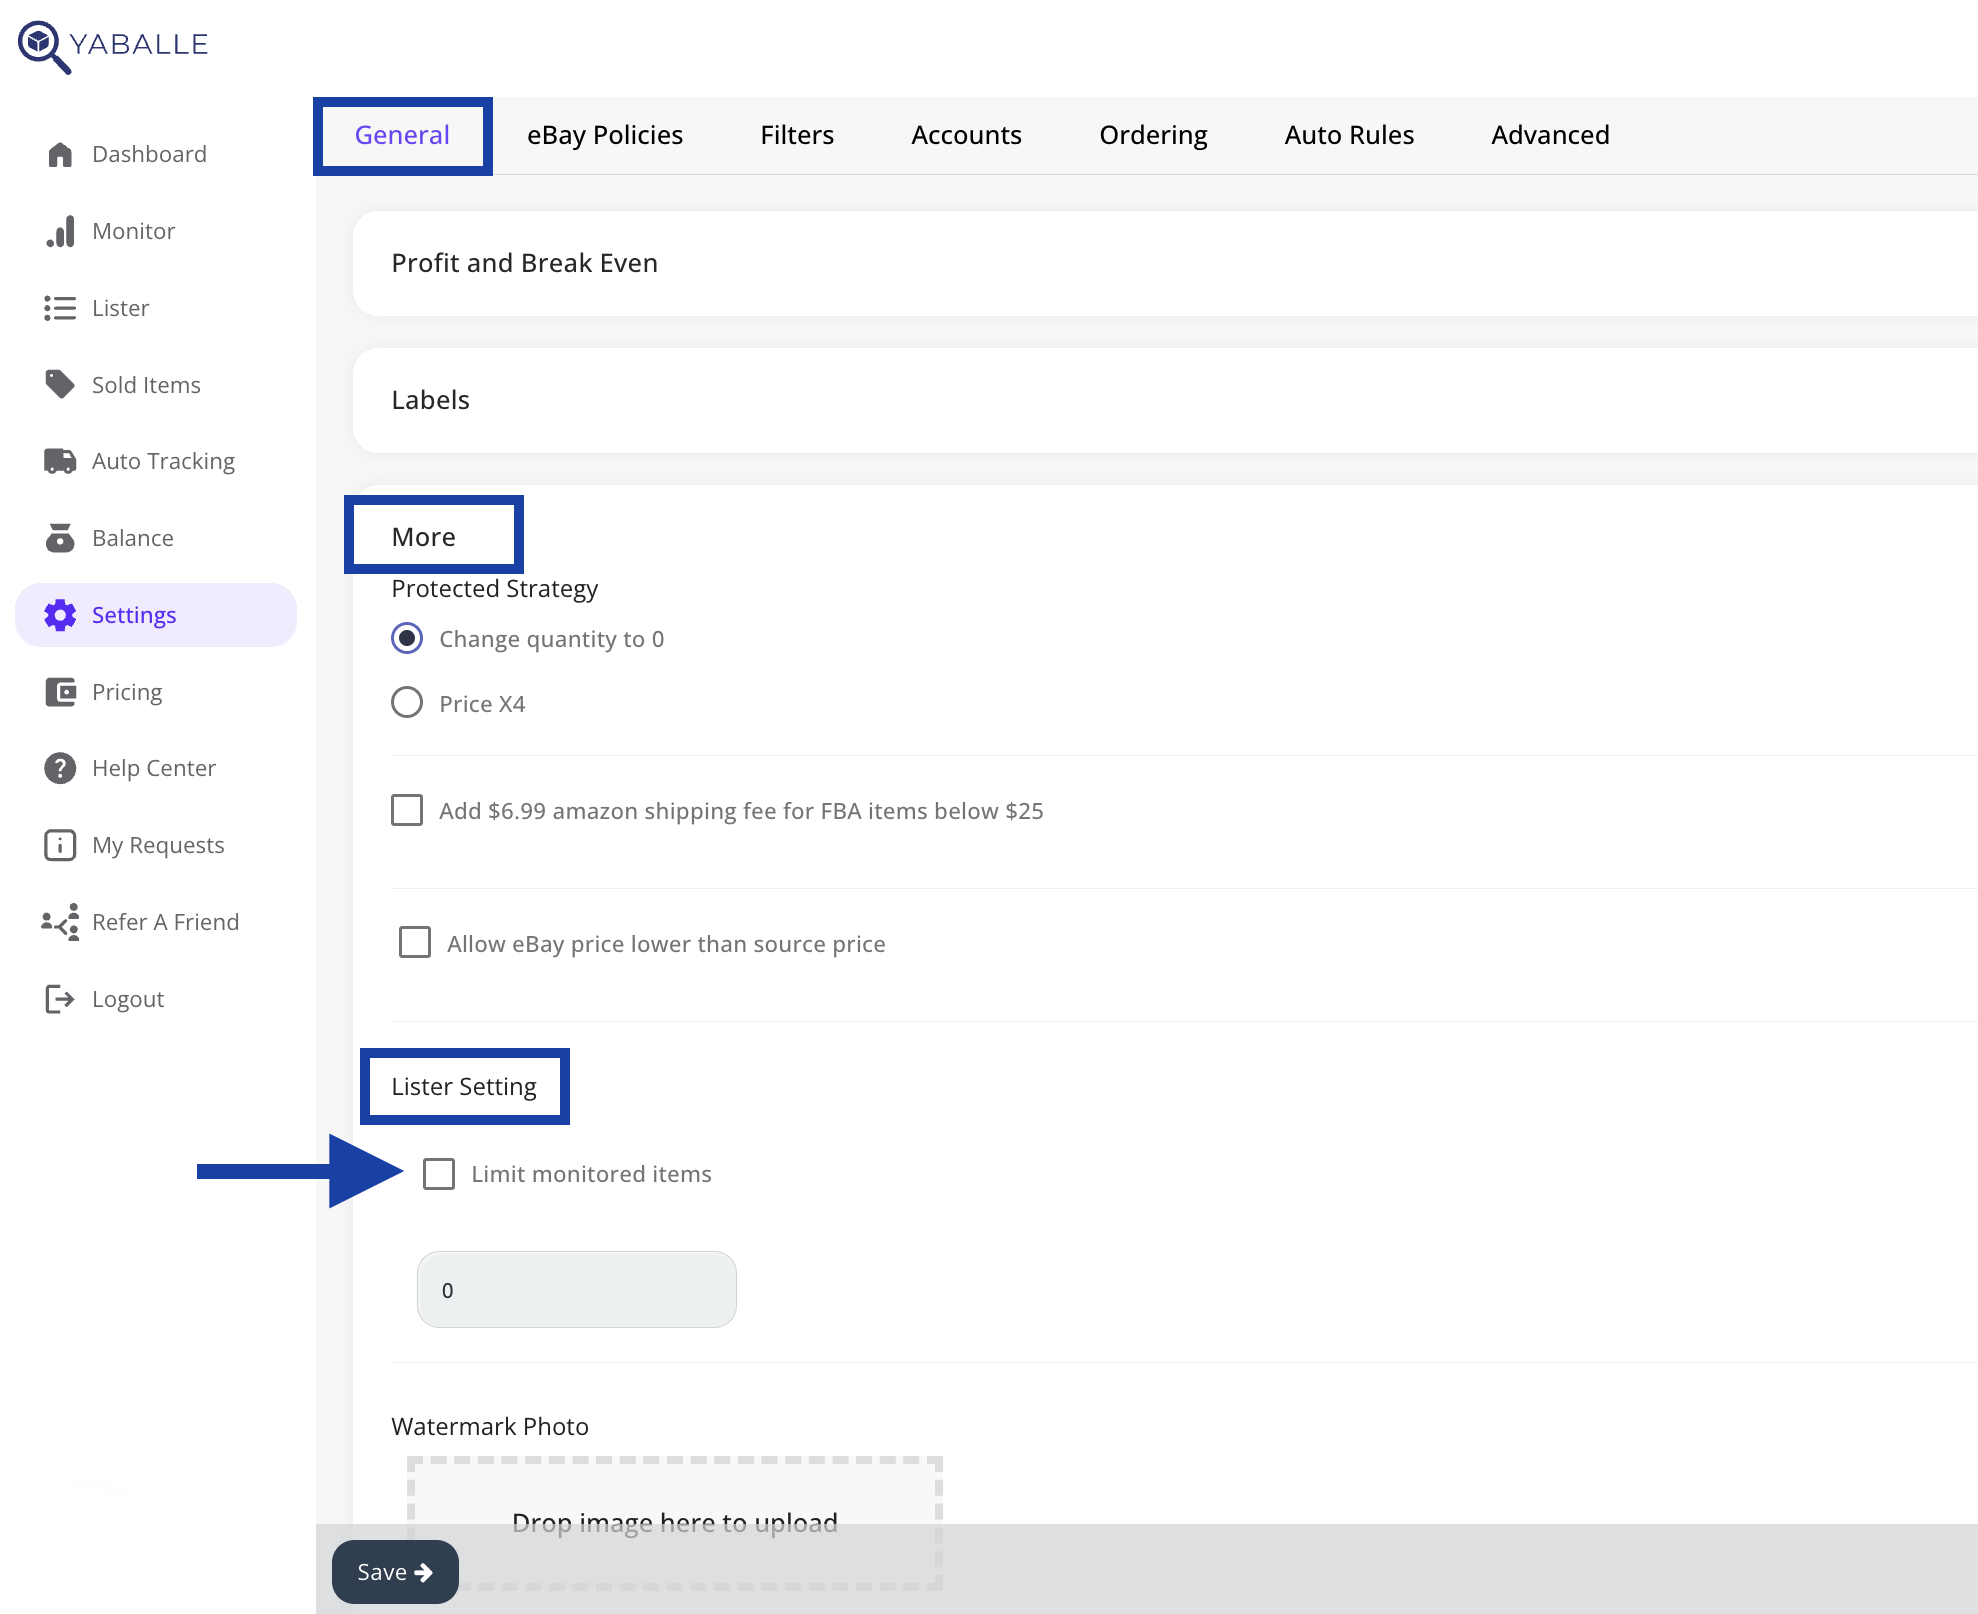Collapse the More section header
1978x1614 pixels.
click(x=424, y=537)
